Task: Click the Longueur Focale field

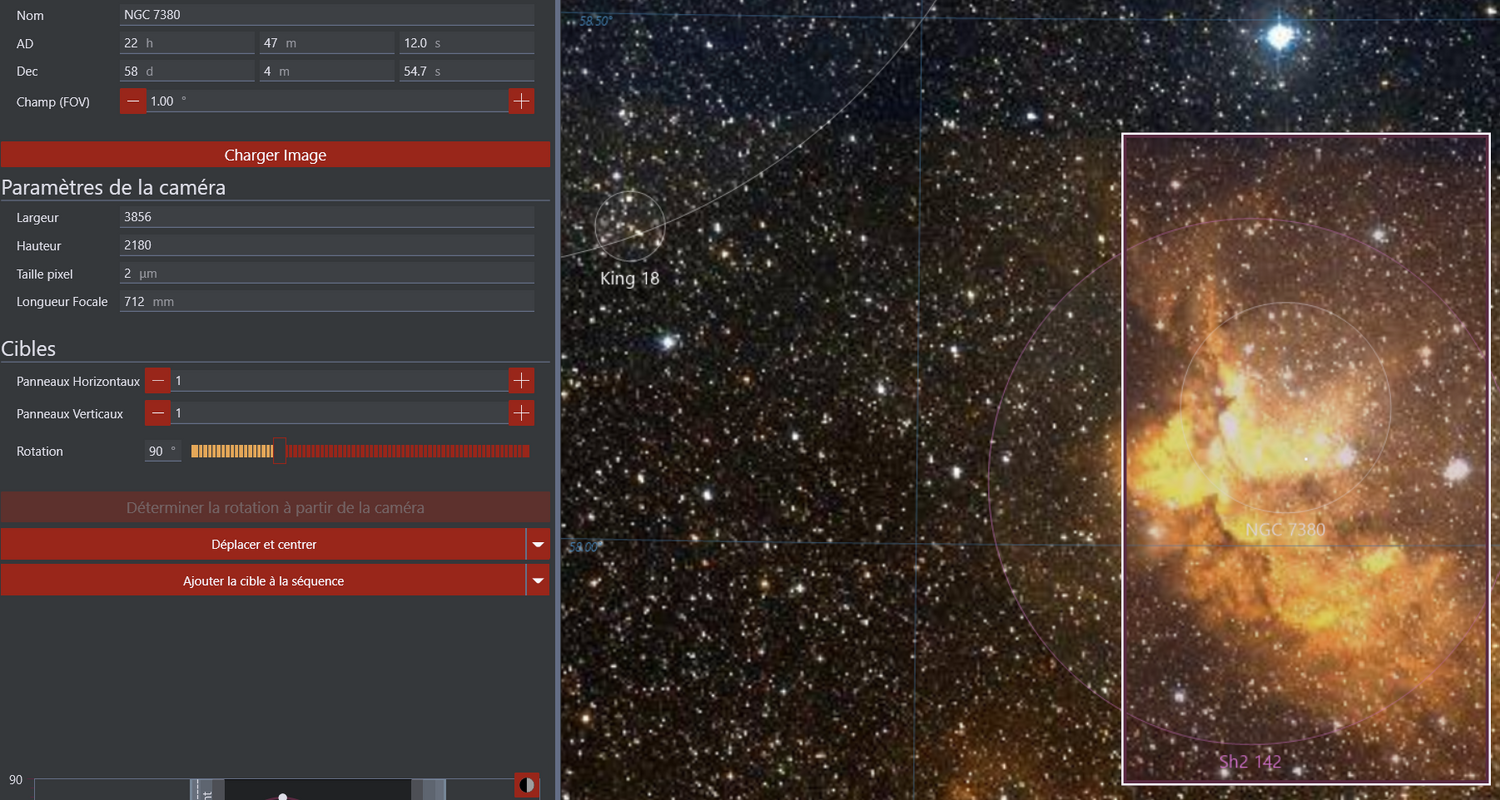Action: click(x=327, y=301)
